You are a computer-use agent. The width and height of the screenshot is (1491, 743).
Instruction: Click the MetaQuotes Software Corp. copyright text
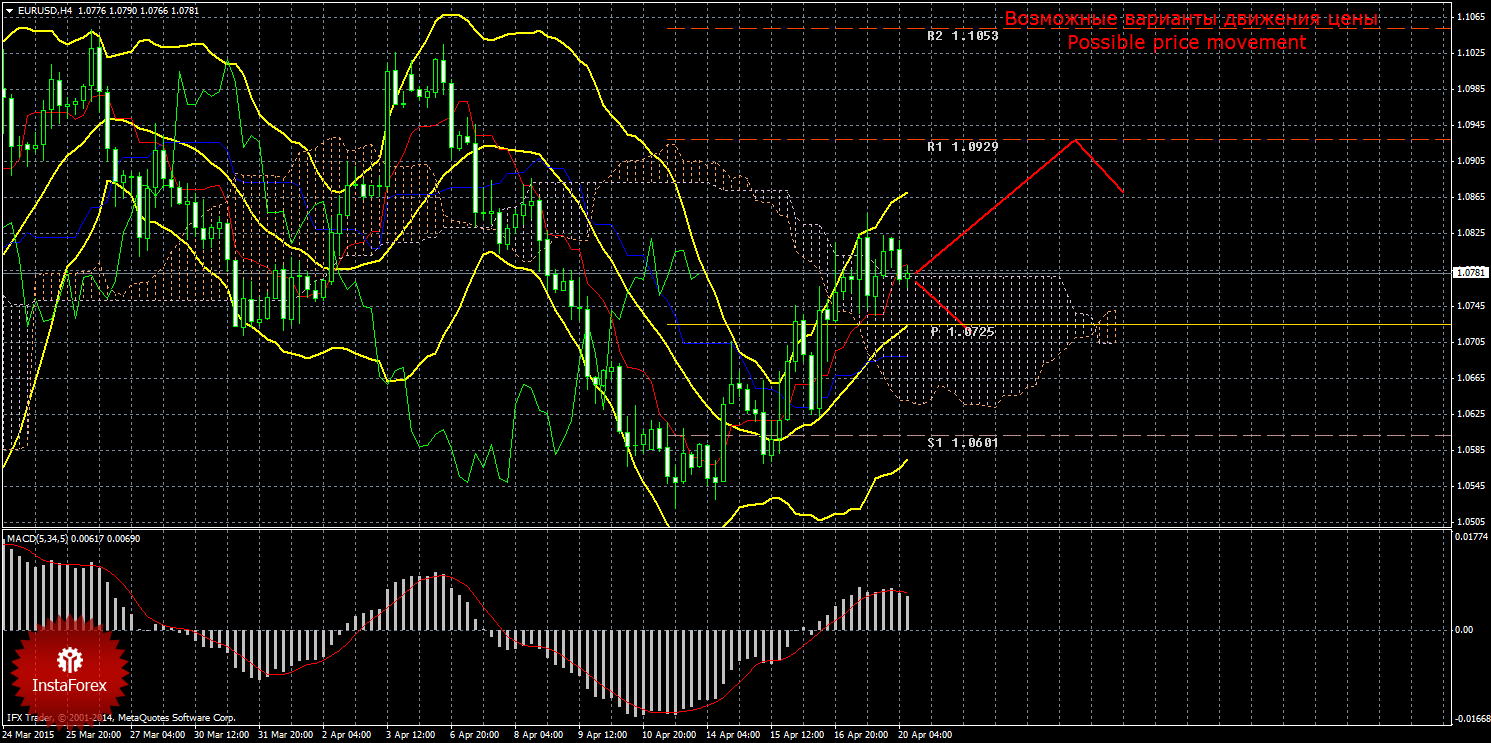point(176,718)
